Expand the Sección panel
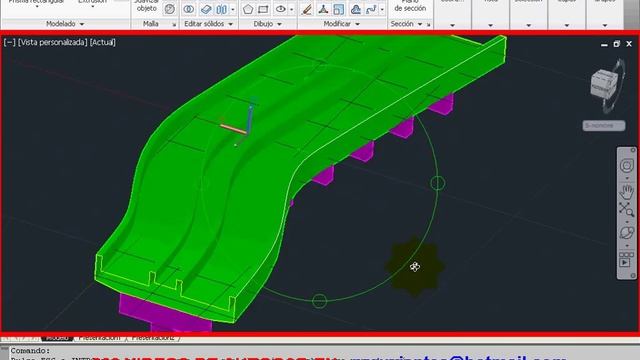This screenshot has width=640, height=360. coord(406,24)
